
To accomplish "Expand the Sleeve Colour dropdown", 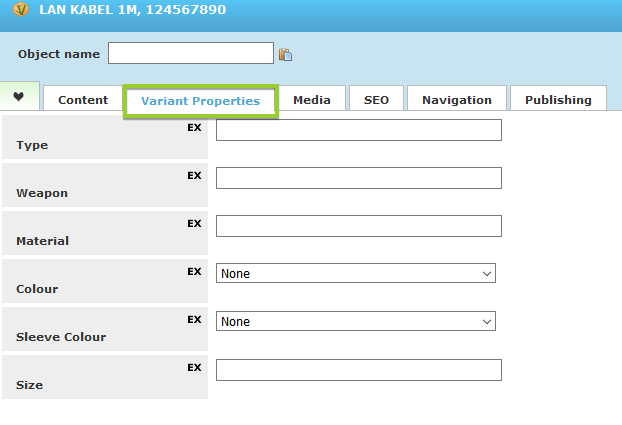I will tap(356, 321).
